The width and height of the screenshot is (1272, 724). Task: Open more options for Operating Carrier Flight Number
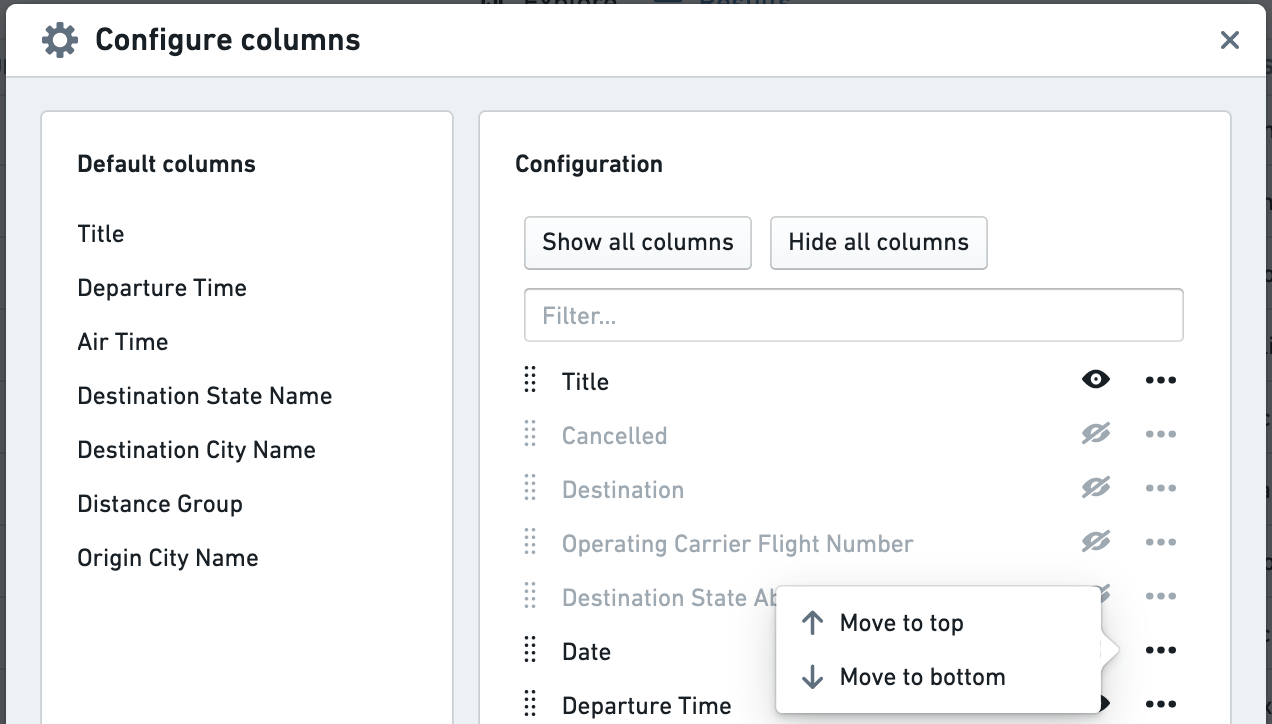click(x=1160, y=542)
